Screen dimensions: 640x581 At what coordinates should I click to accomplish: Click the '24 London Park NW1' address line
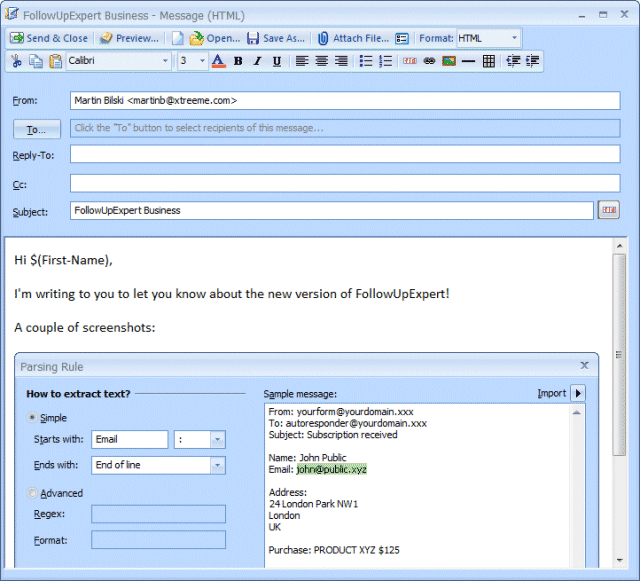click(313, 504)
